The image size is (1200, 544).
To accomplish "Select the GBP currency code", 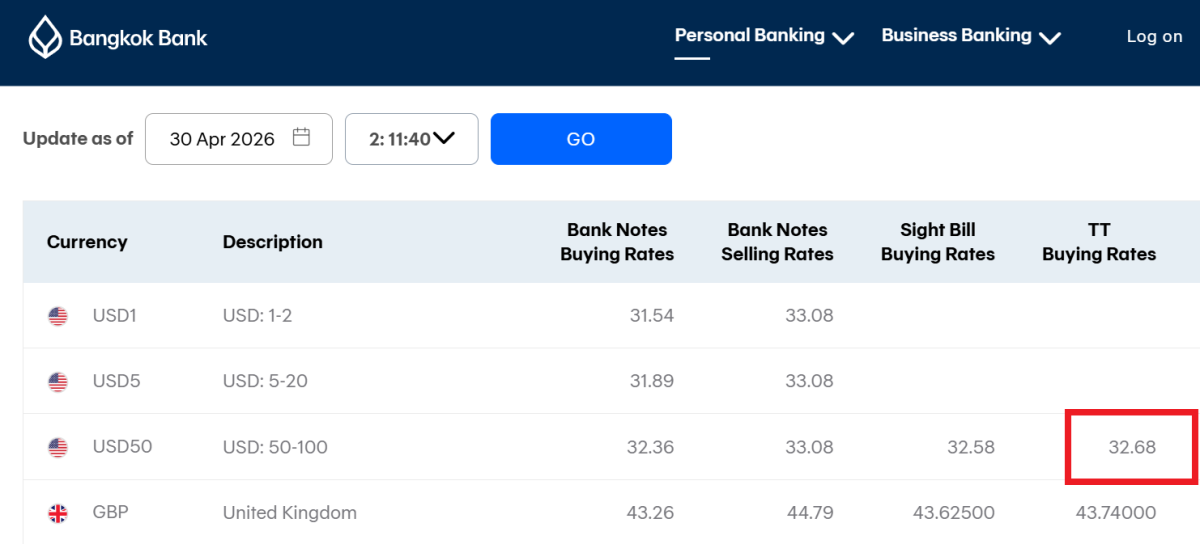I will click(110, 513).
